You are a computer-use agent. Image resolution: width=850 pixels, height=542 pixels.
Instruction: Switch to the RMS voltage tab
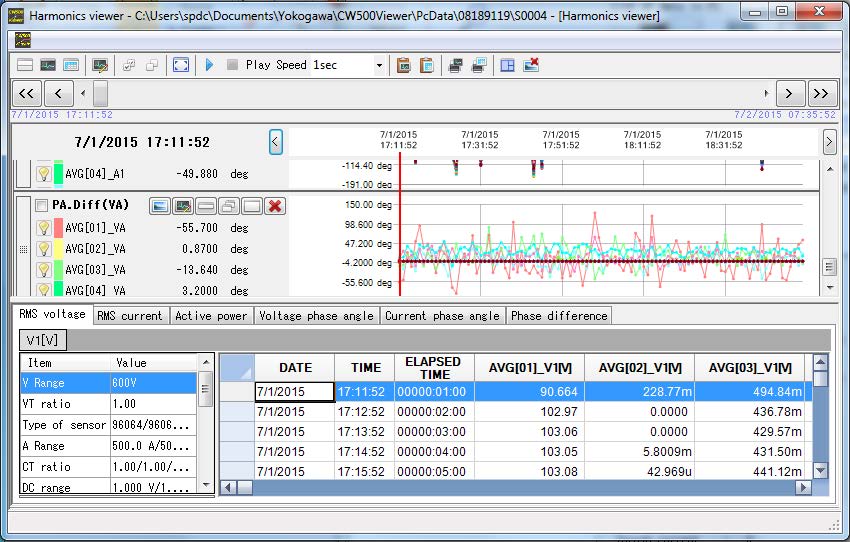(53, 314)
